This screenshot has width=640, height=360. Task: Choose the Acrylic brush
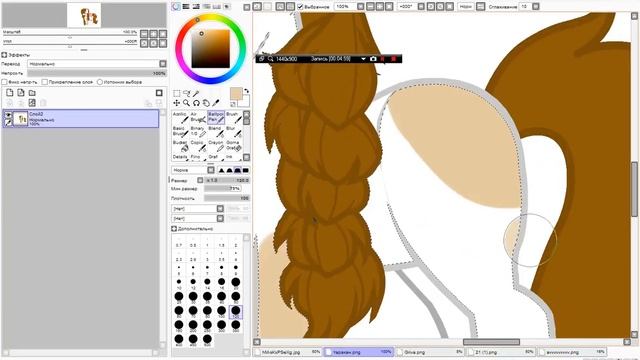point(180,118)
